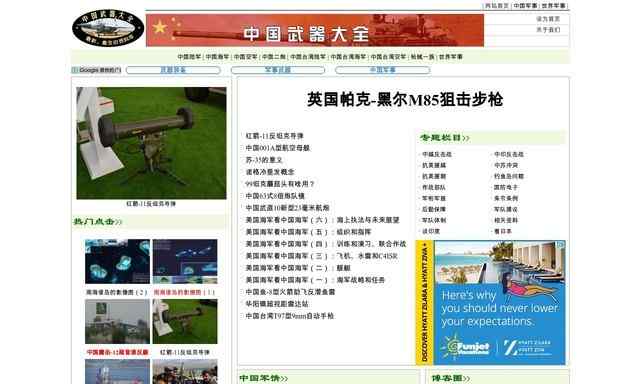640x384 pixels.
Task: Open topic 作战部队
Action: tap(434, 187)
